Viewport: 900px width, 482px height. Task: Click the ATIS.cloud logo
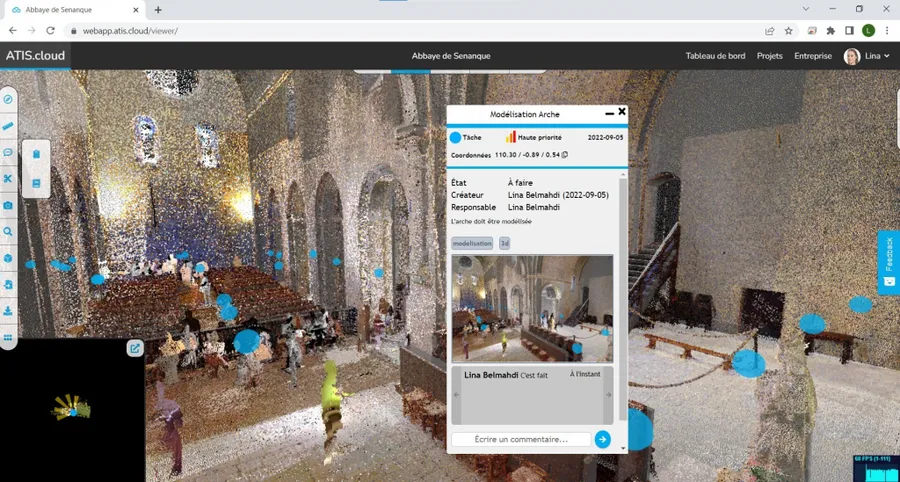tap(35, 56)
